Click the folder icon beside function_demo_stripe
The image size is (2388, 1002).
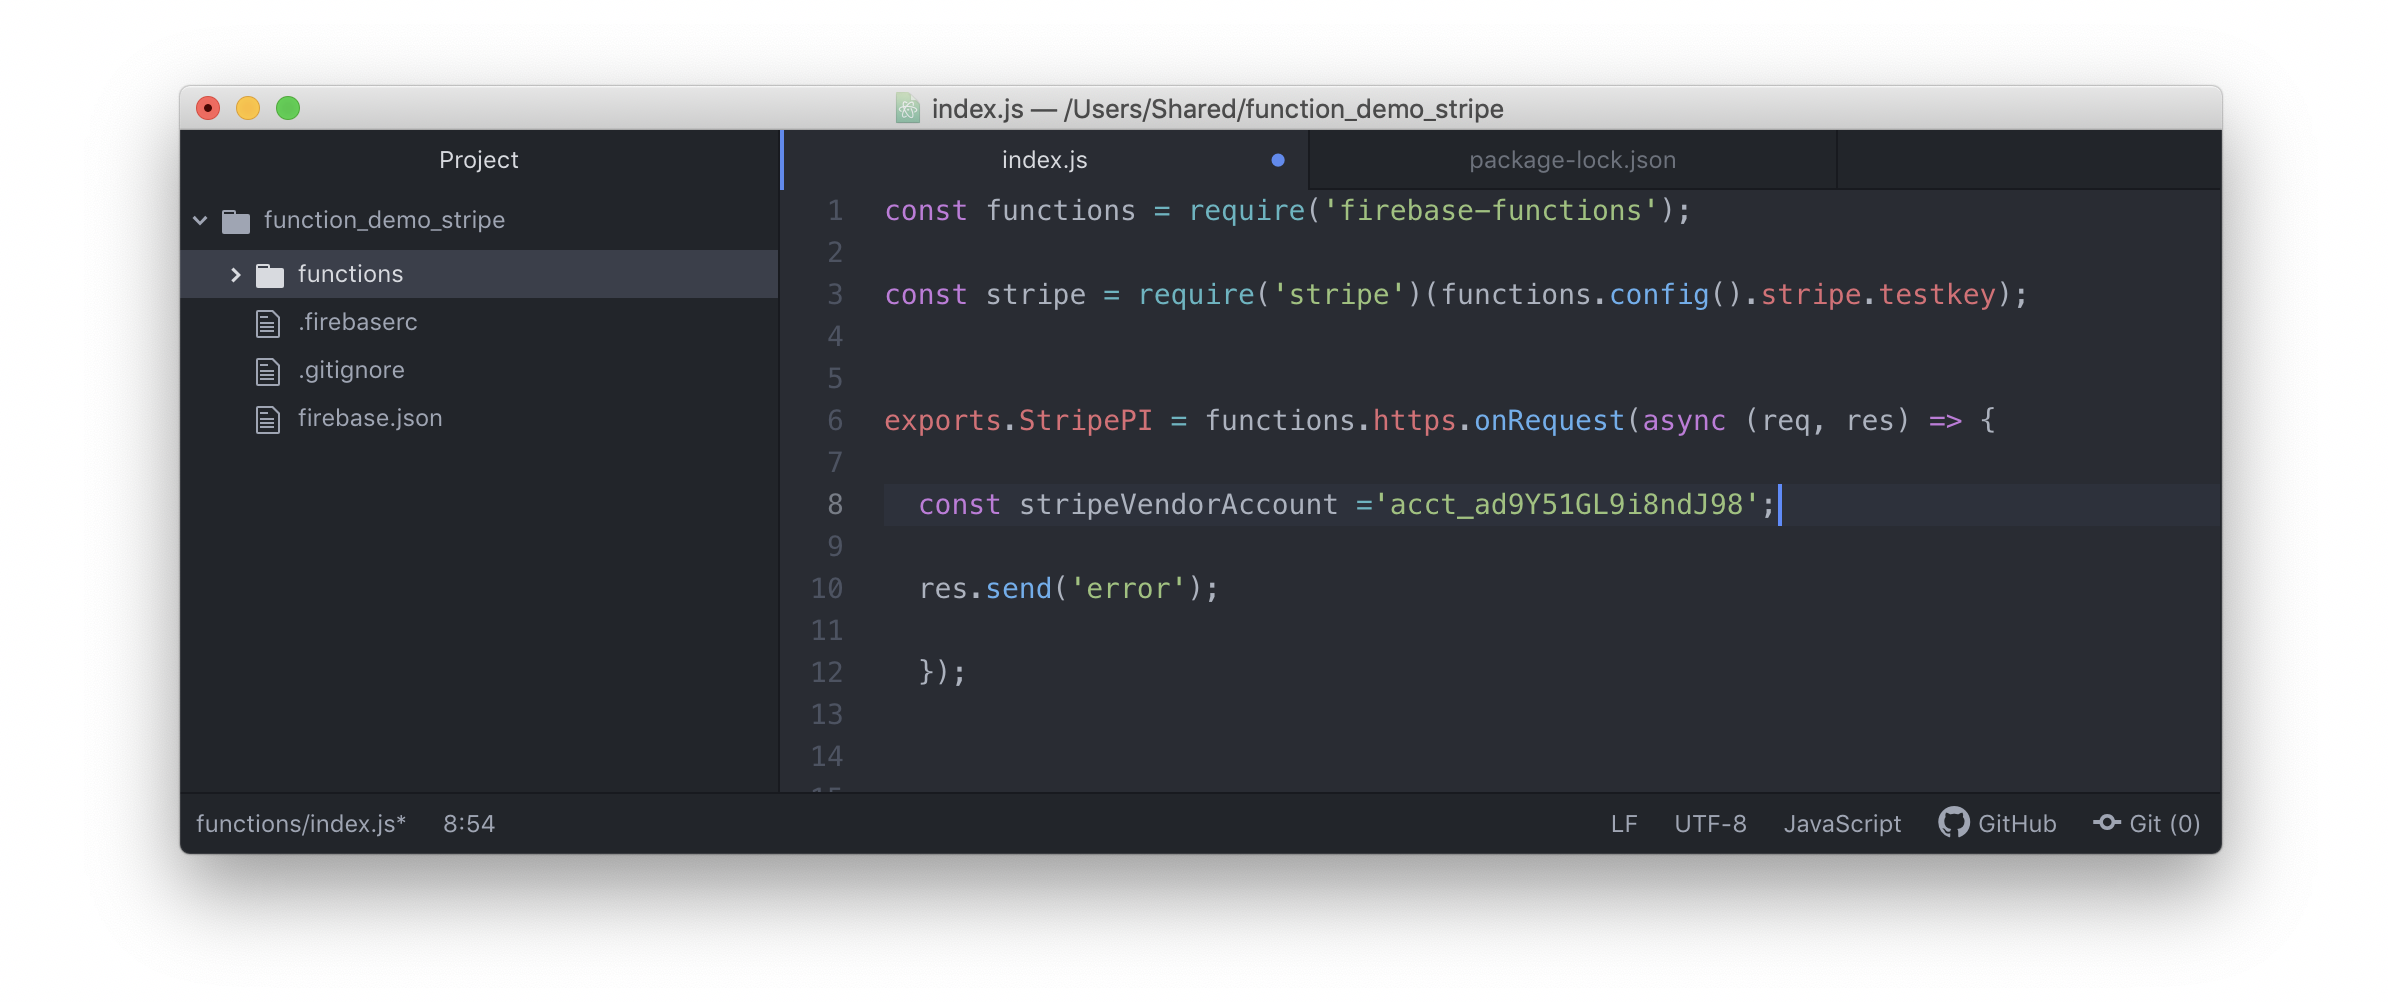pos(236,220)
